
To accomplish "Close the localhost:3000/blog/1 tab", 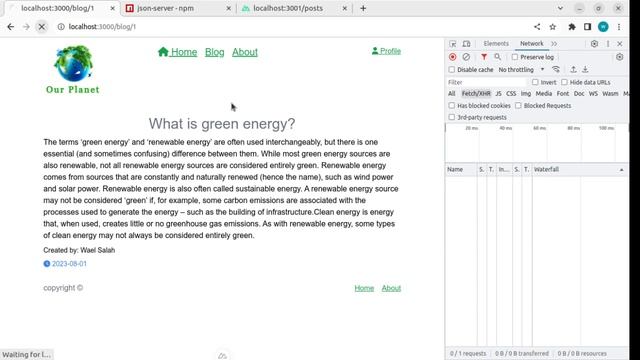I will (112, 8).
